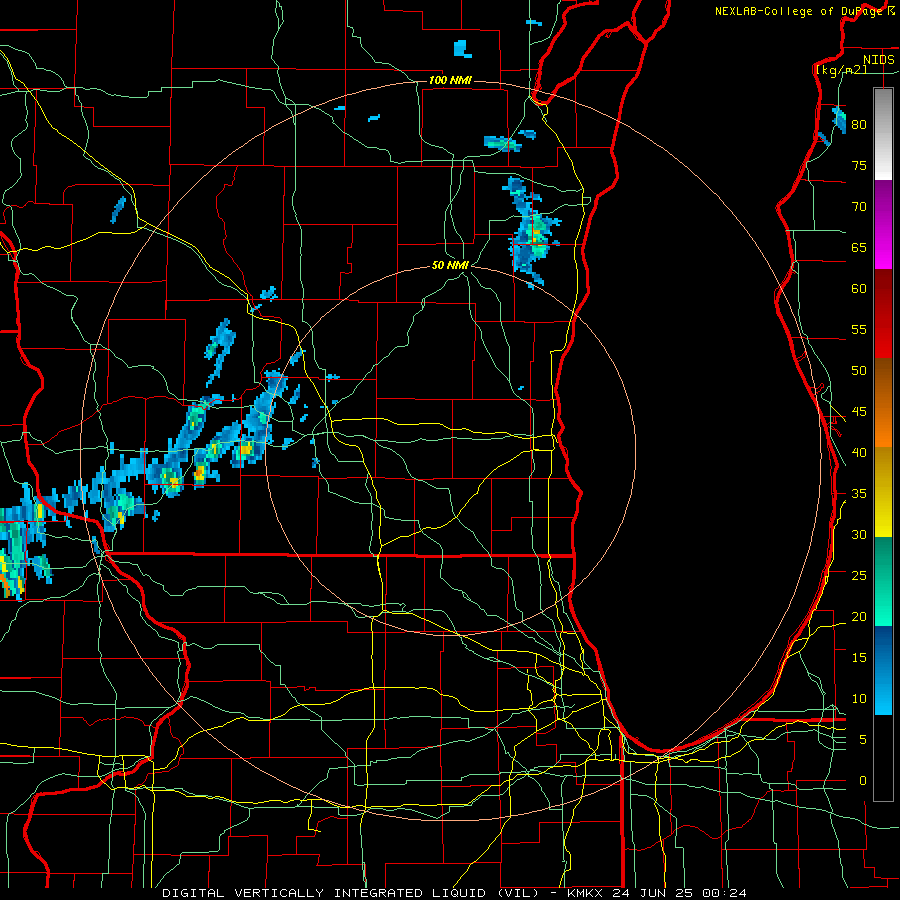This screenshot has height=900, width=900.
Task: Click the color scale value 15
Action: (859, 658)
